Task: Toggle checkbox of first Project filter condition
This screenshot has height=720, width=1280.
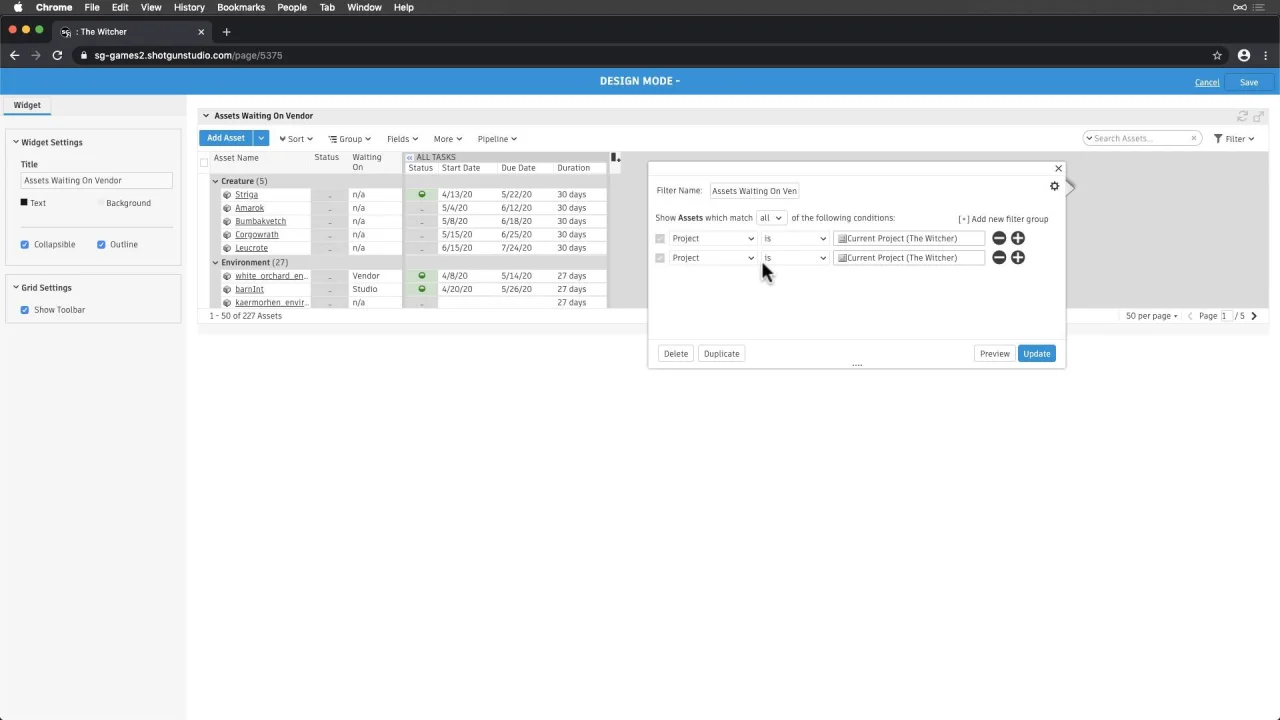Action: pos(660,238)
